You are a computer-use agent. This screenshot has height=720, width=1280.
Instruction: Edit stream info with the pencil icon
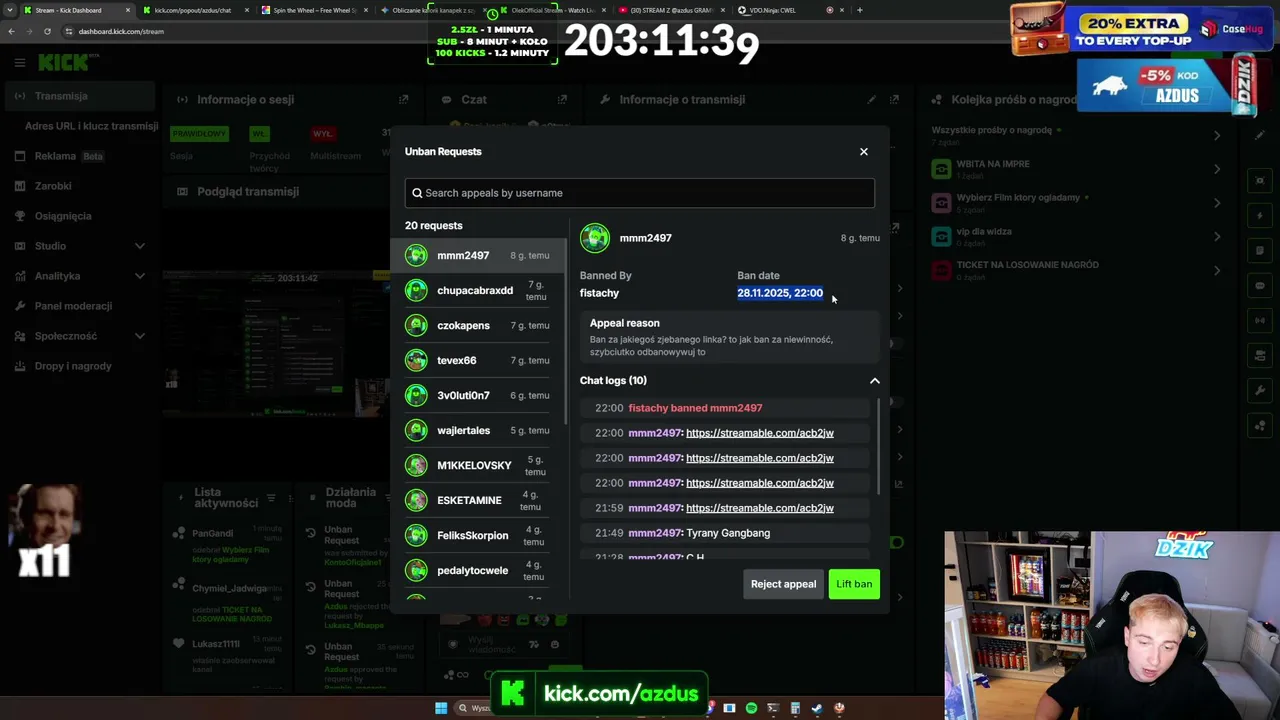pyautogui.click(x=872, y=100)
